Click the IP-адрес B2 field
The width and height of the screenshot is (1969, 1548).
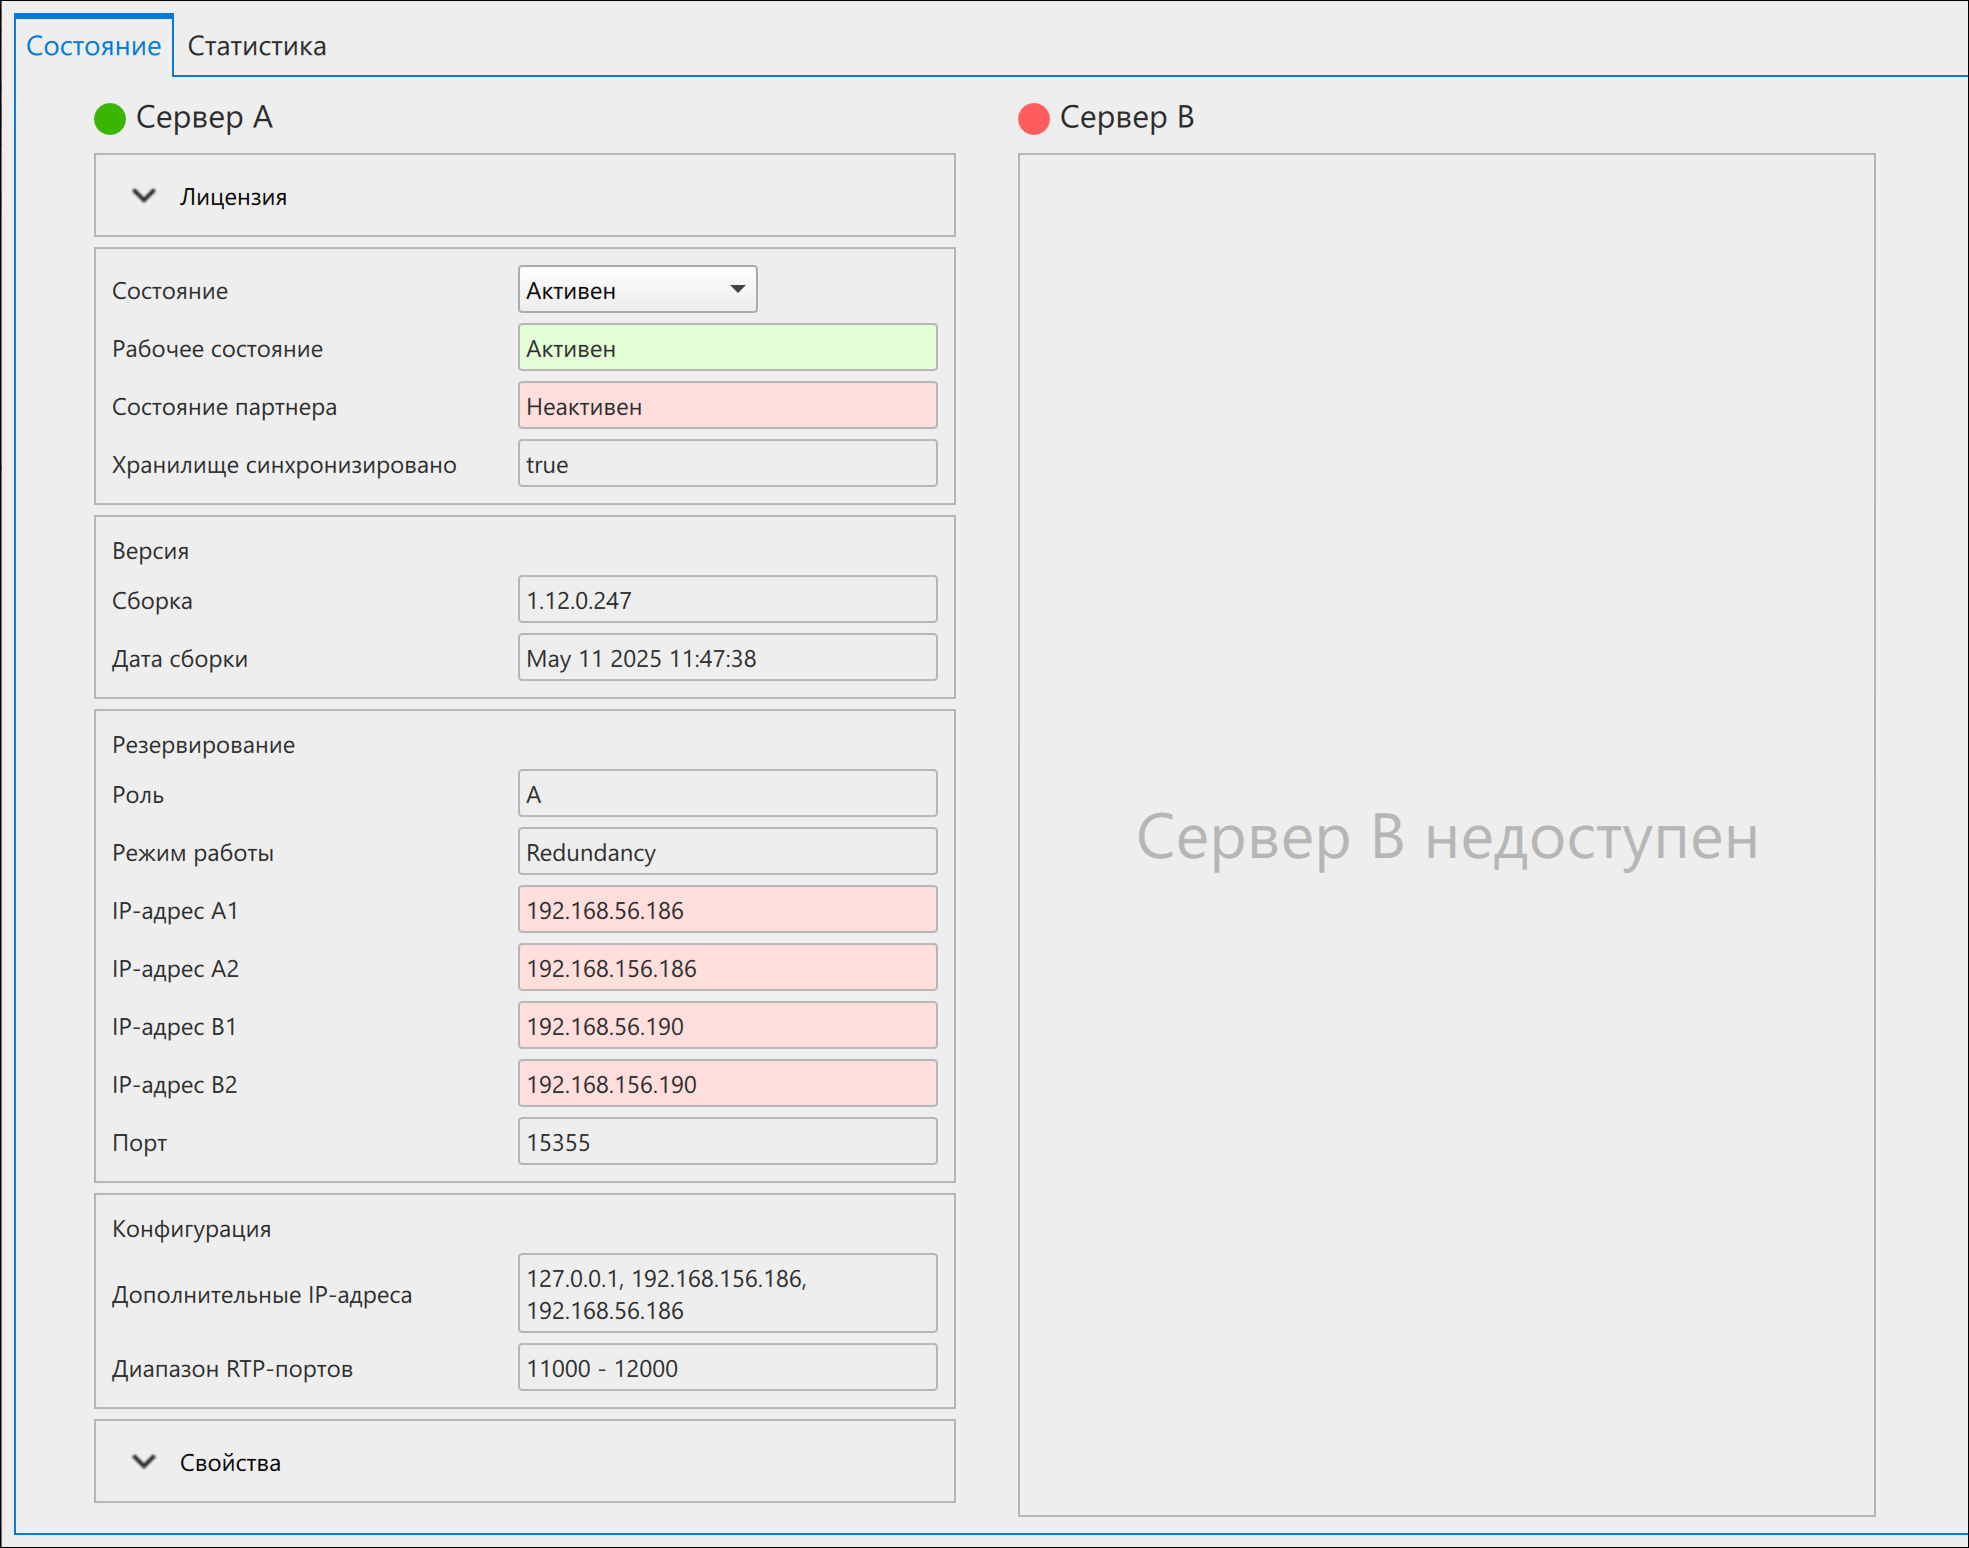[727, 1084]
